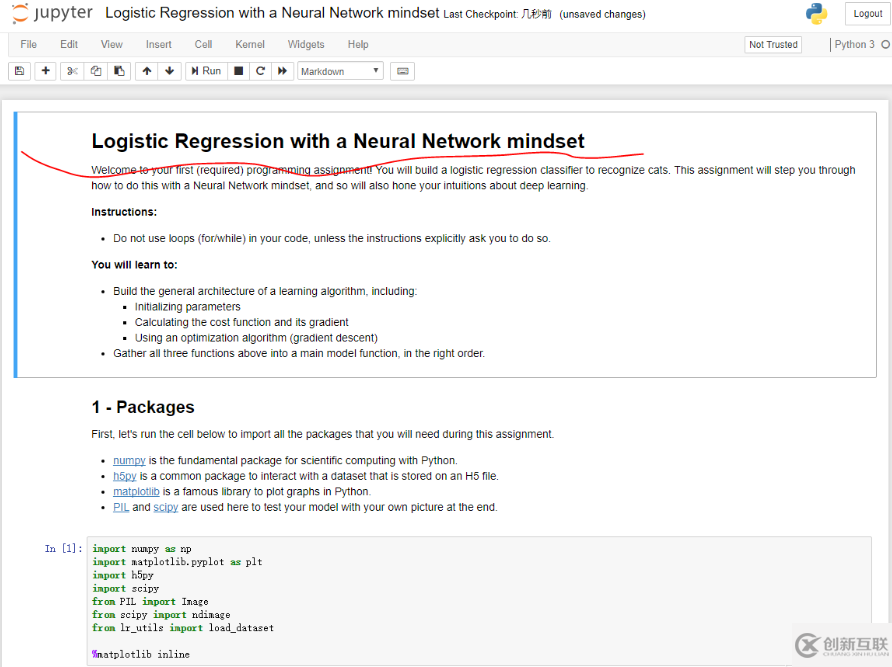Follow the scipy link

point(166,507)
